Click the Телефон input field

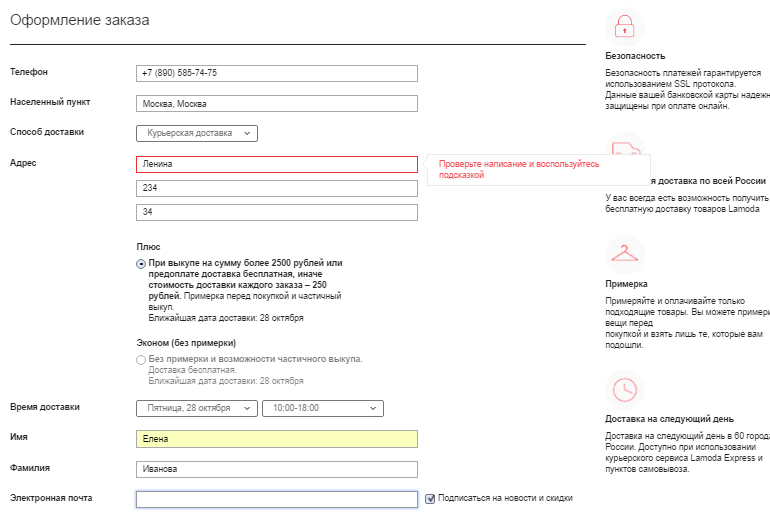click(x=277, y=73)
